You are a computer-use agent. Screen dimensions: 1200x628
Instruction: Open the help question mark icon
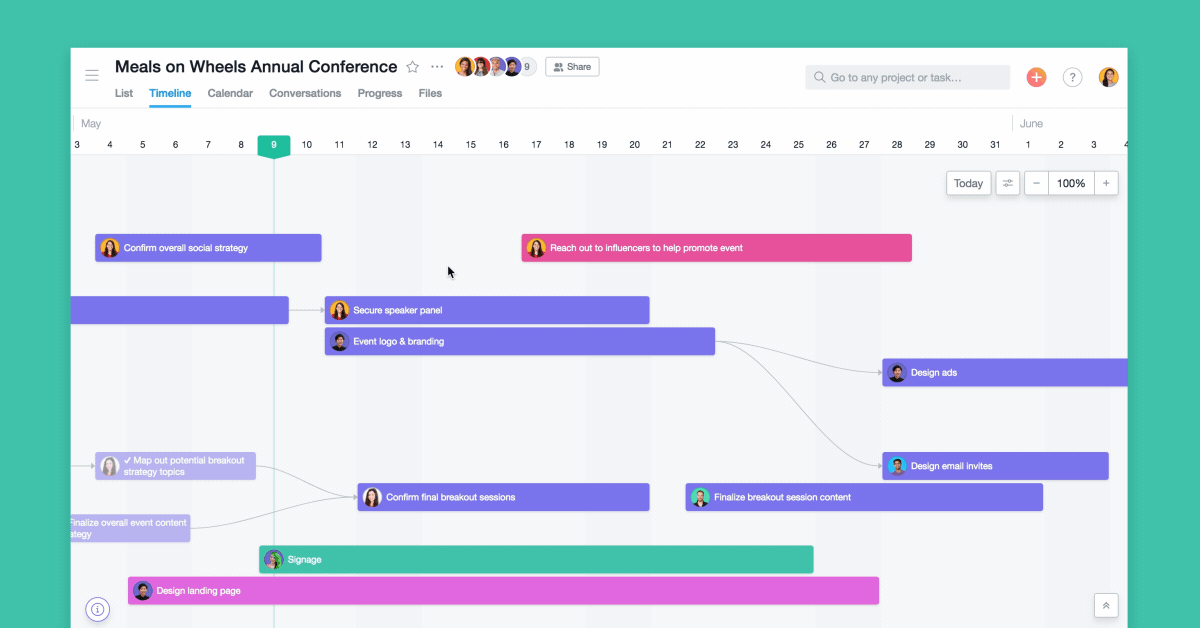(x=1072, y=76)
